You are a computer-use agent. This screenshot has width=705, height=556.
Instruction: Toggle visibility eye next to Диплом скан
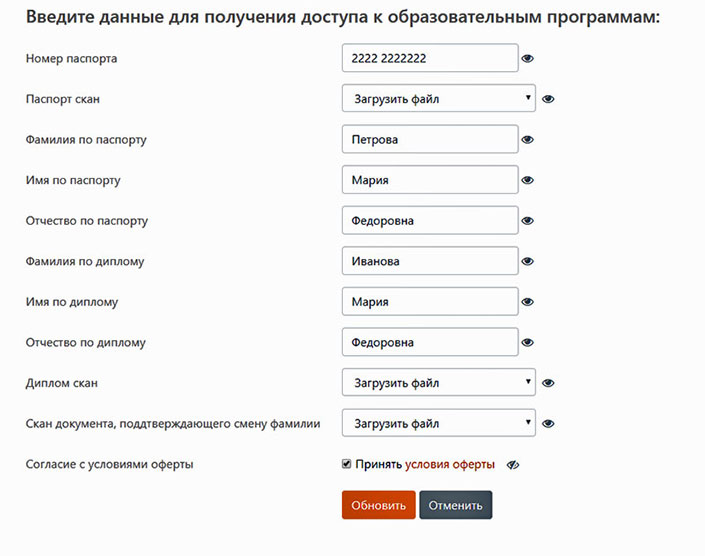(548, 383)
